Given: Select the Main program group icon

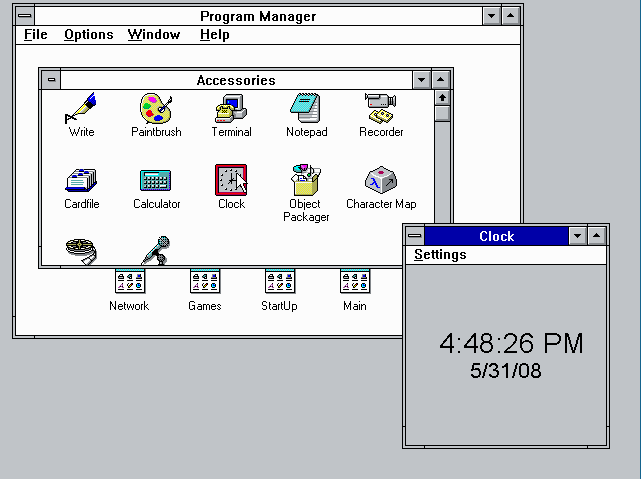Looking at the screenshot, I should point(355,281).
